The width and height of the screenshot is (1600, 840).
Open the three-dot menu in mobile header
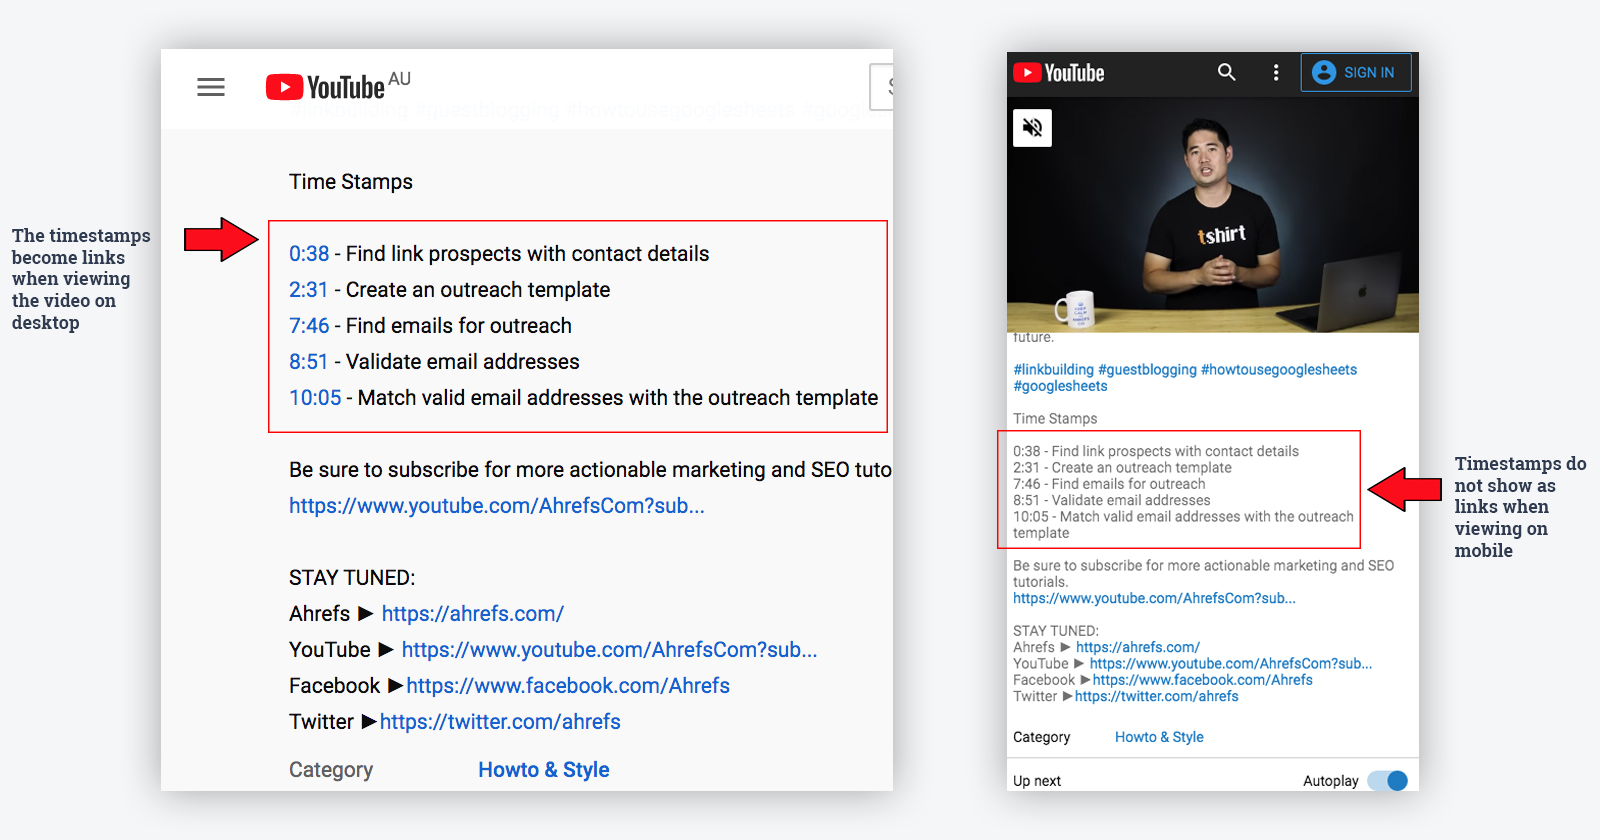1276,72
